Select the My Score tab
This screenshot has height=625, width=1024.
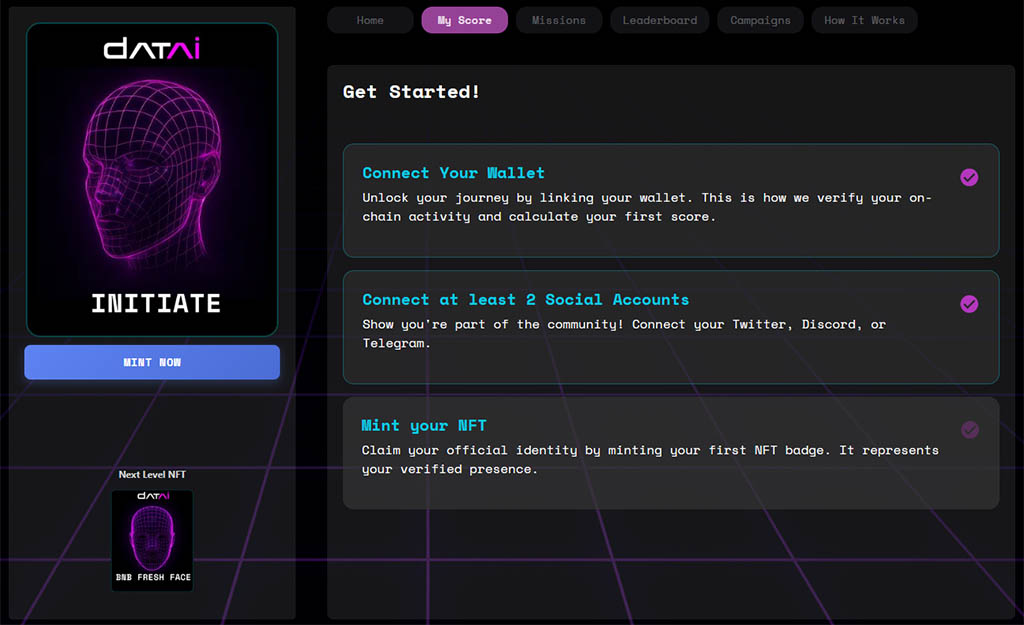tap(464, 20)
